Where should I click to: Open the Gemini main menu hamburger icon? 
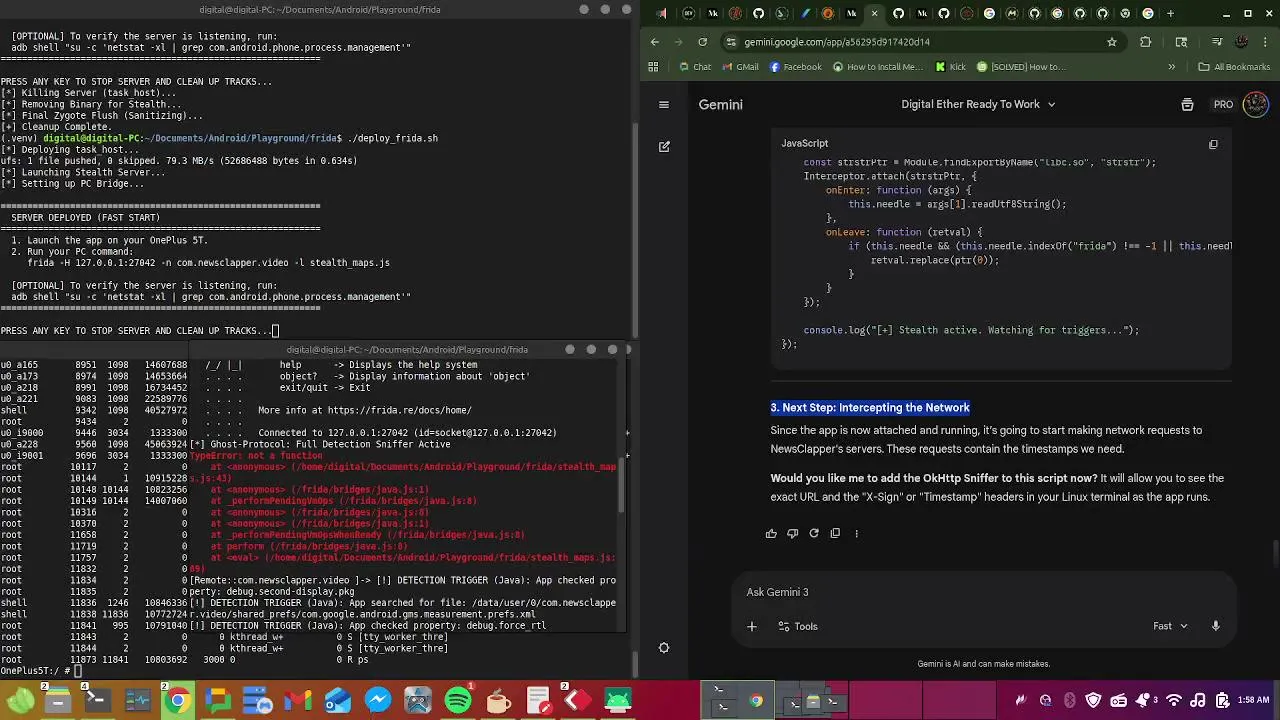664,104
